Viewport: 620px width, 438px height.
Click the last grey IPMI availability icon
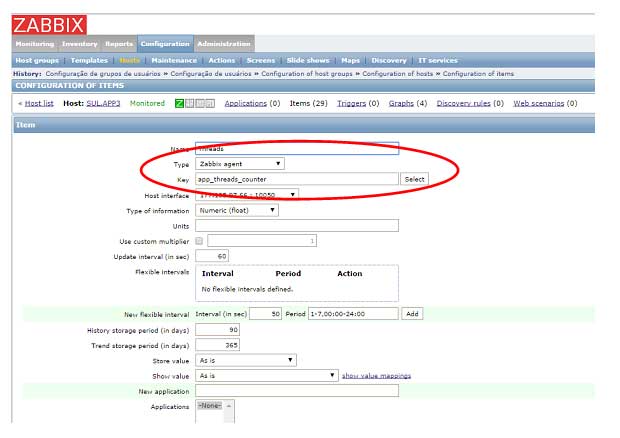(208, 103)
